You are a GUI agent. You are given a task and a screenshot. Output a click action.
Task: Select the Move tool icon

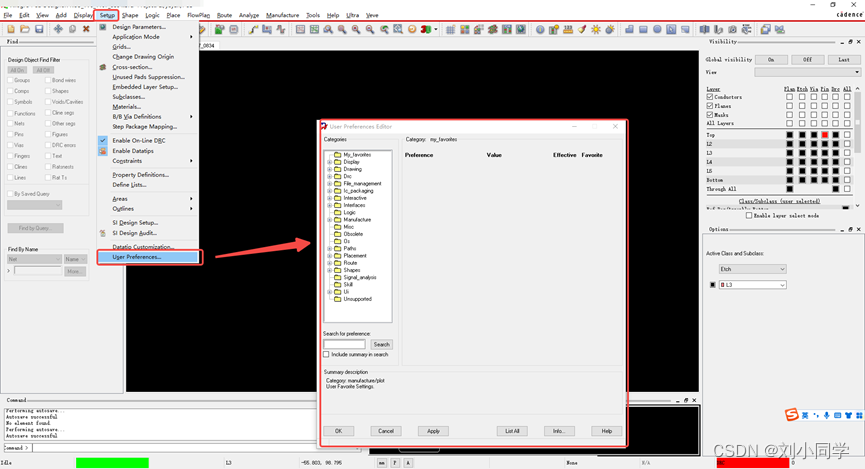[x=58, y=29]
